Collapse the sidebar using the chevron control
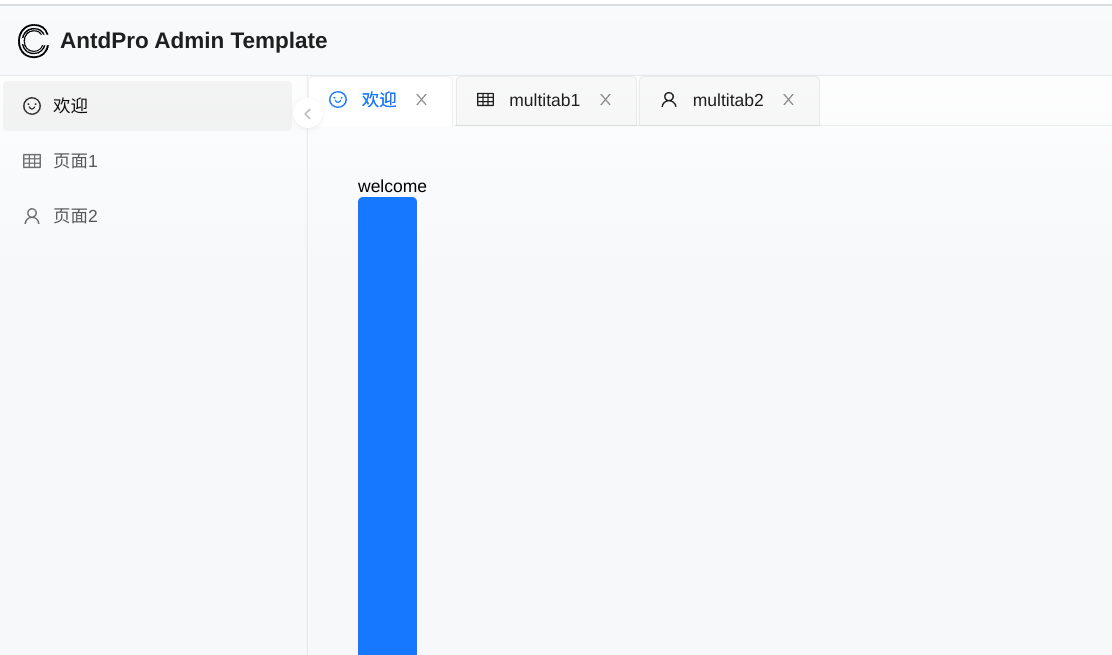The image size is (1112, 655). 307,113
